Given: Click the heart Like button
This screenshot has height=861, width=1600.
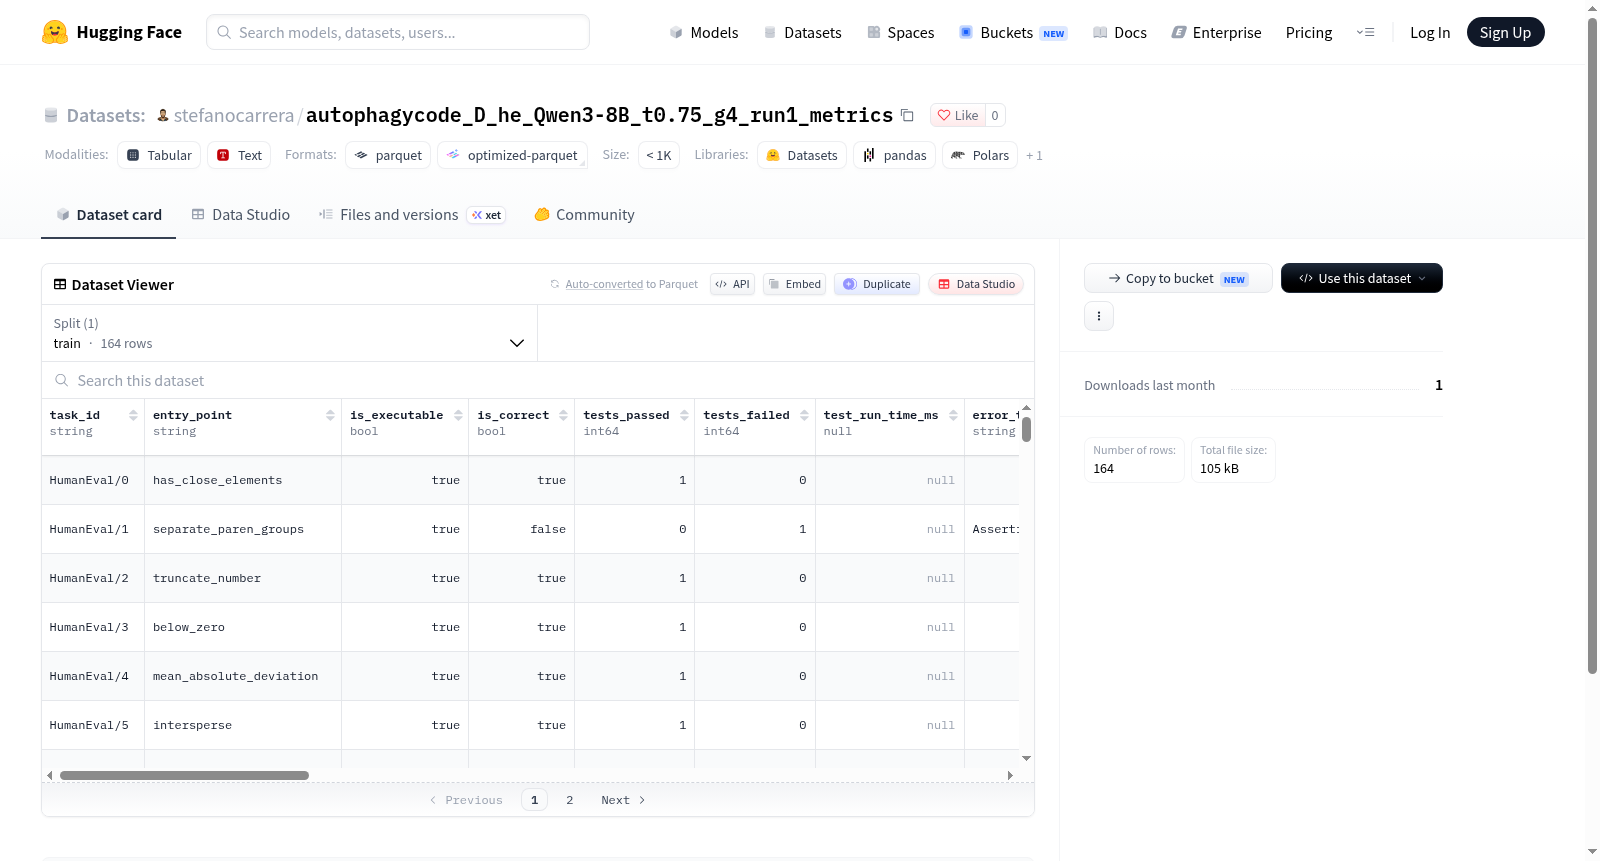Looking at the screenshot, I should point(958,115).
